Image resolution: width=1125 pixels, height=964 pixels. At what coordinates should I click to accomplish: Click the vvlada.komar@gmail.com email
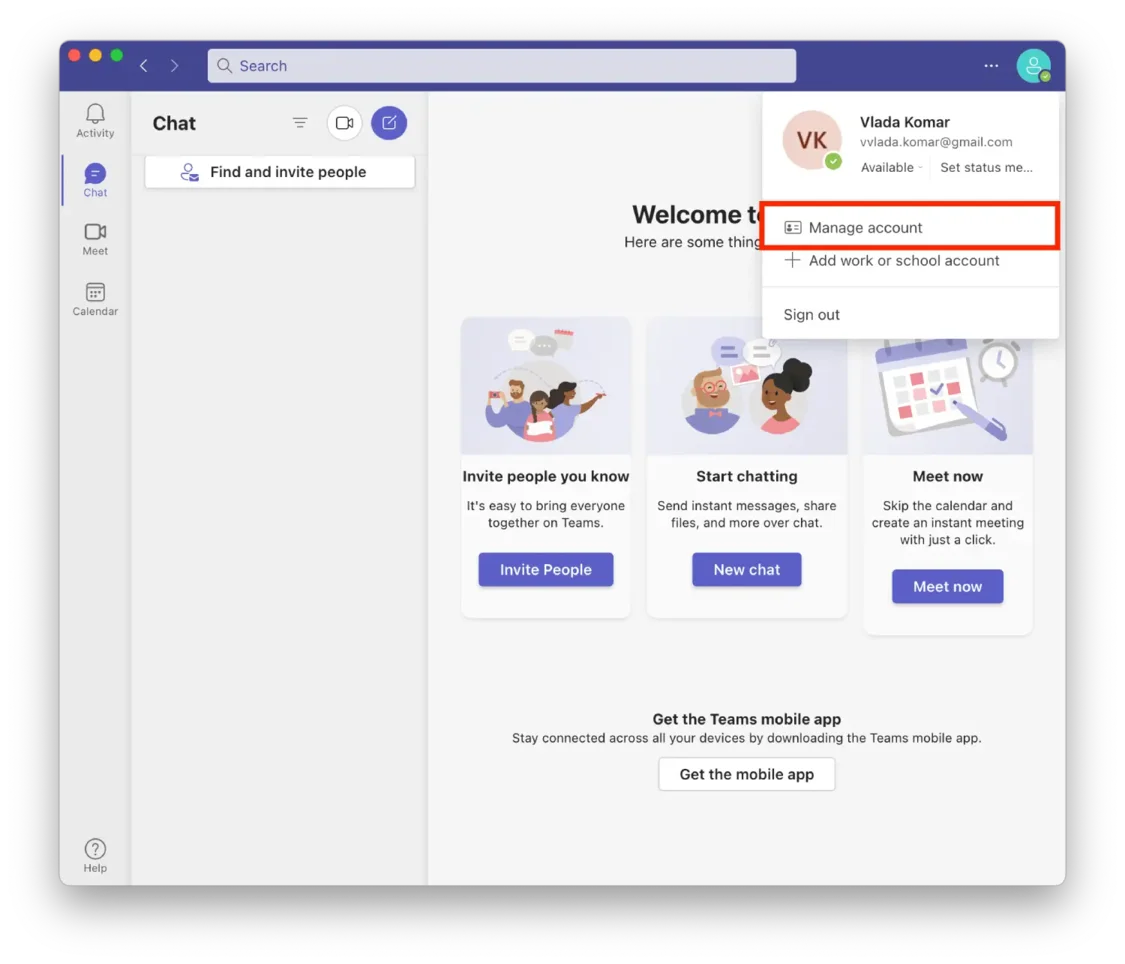936,142
